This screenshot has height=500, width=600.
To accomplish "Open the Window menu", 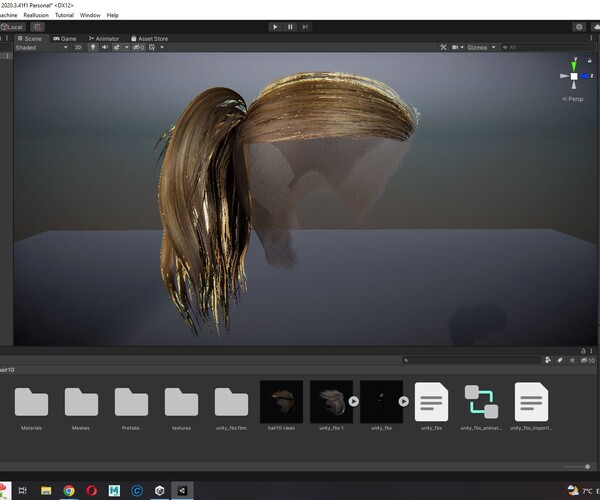I will point(90,15).
